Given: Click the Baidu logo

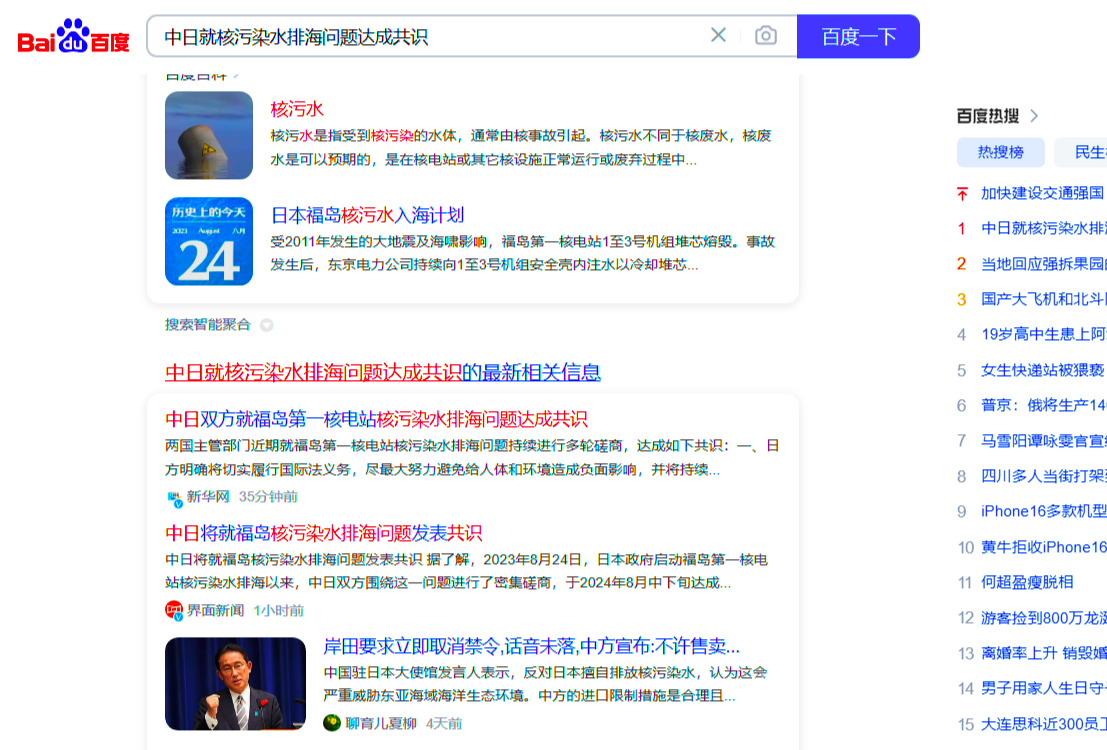Looking at the screenshot, I should (74, 37).
